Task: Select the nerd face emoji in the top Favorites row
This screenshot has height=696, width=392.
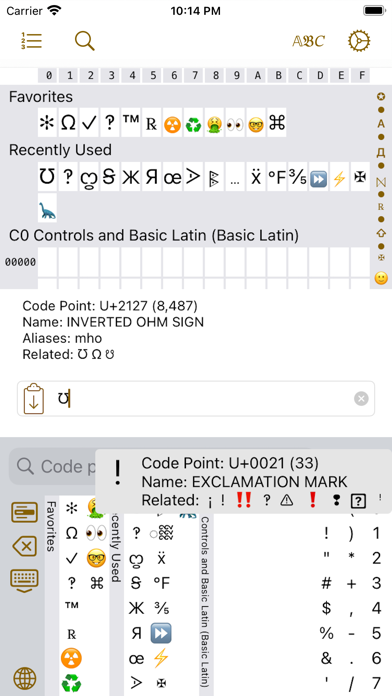Action: tap(256, 123)
